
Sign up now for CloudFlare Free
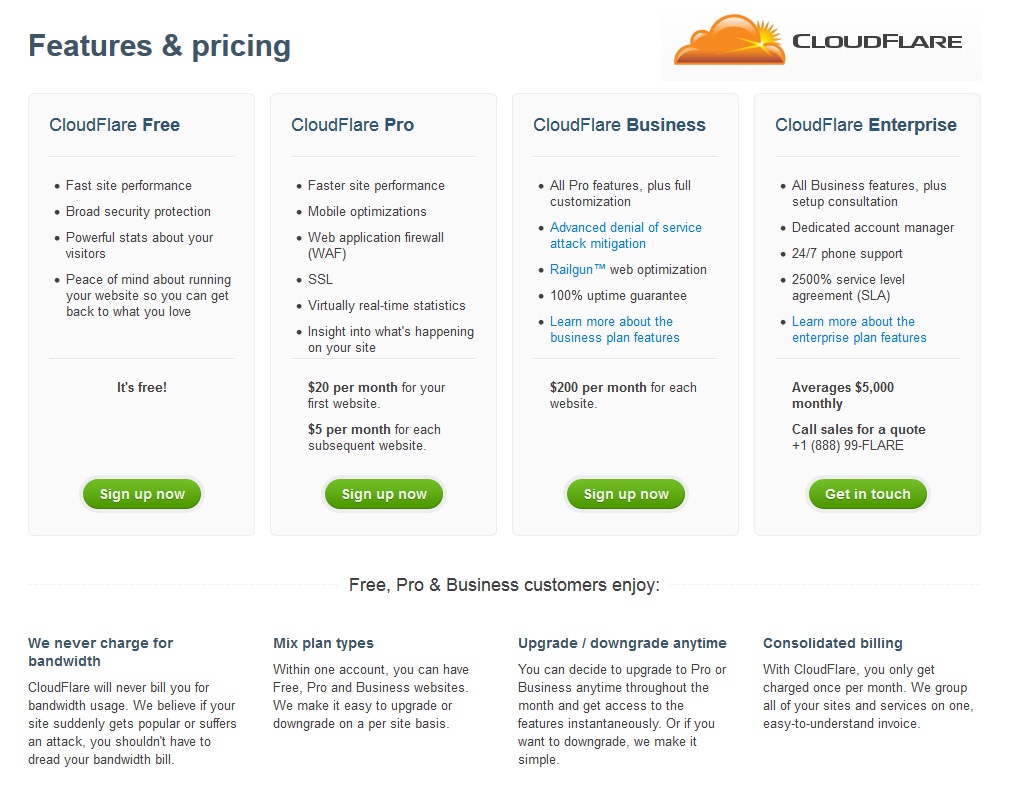pyautogui.click(x=142, y=494)
